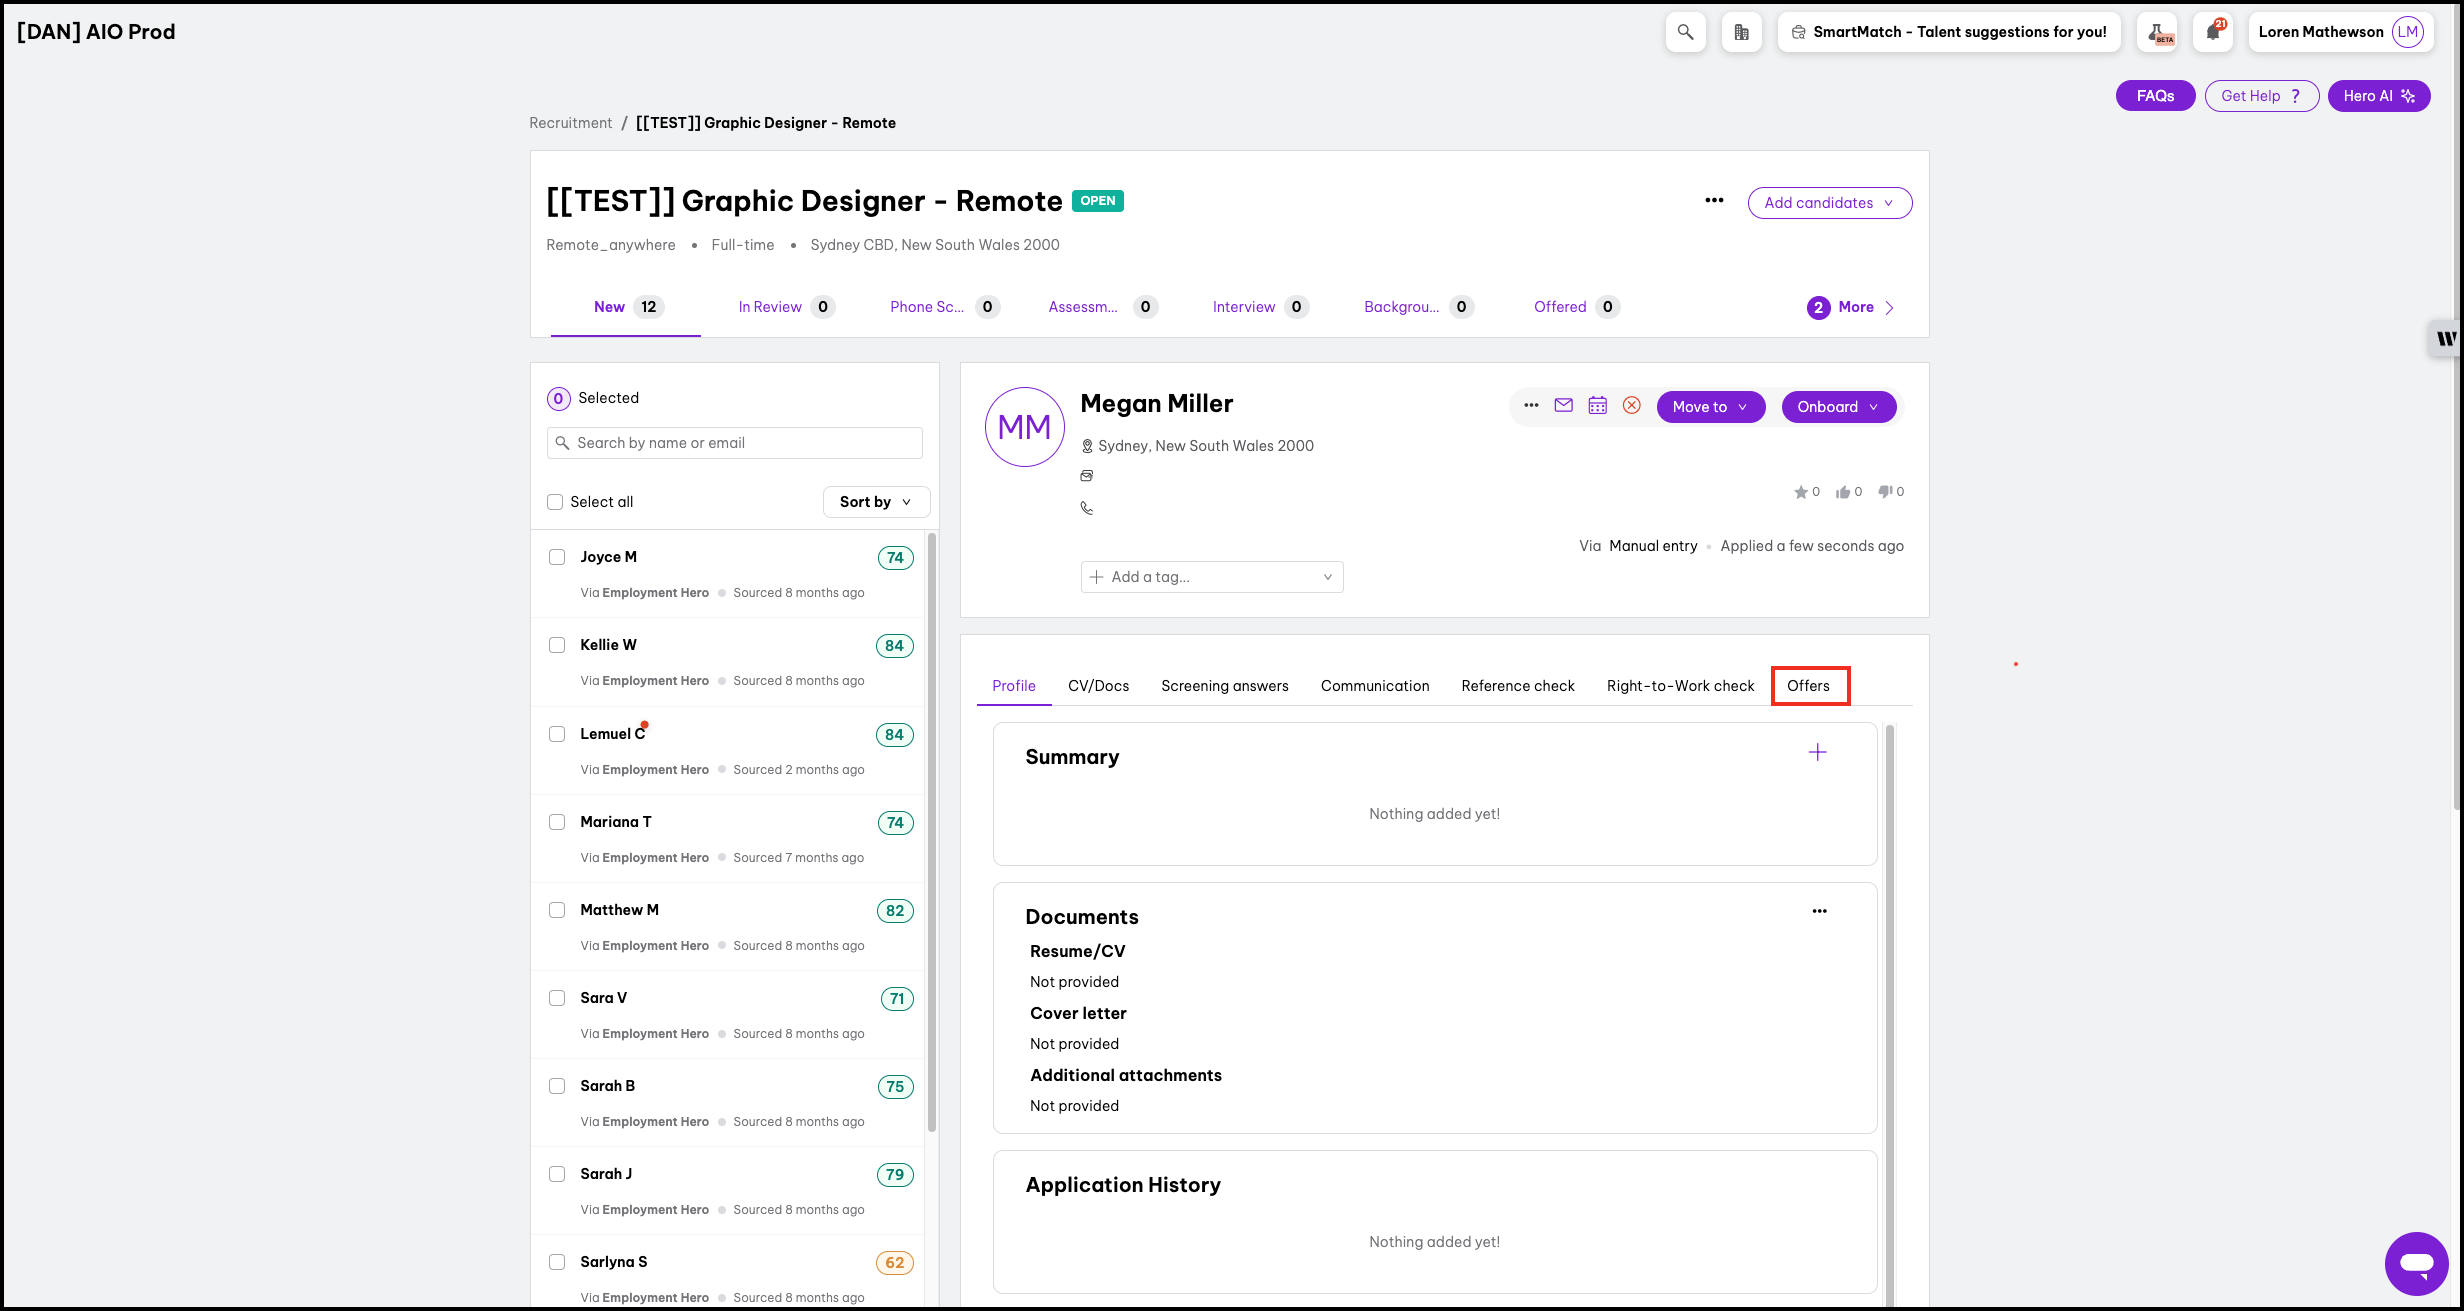The width and height of the screenshot is (2464, 1311).
Task: Schedule interview using the calendar icon
Action: [x=1598, y=405]
